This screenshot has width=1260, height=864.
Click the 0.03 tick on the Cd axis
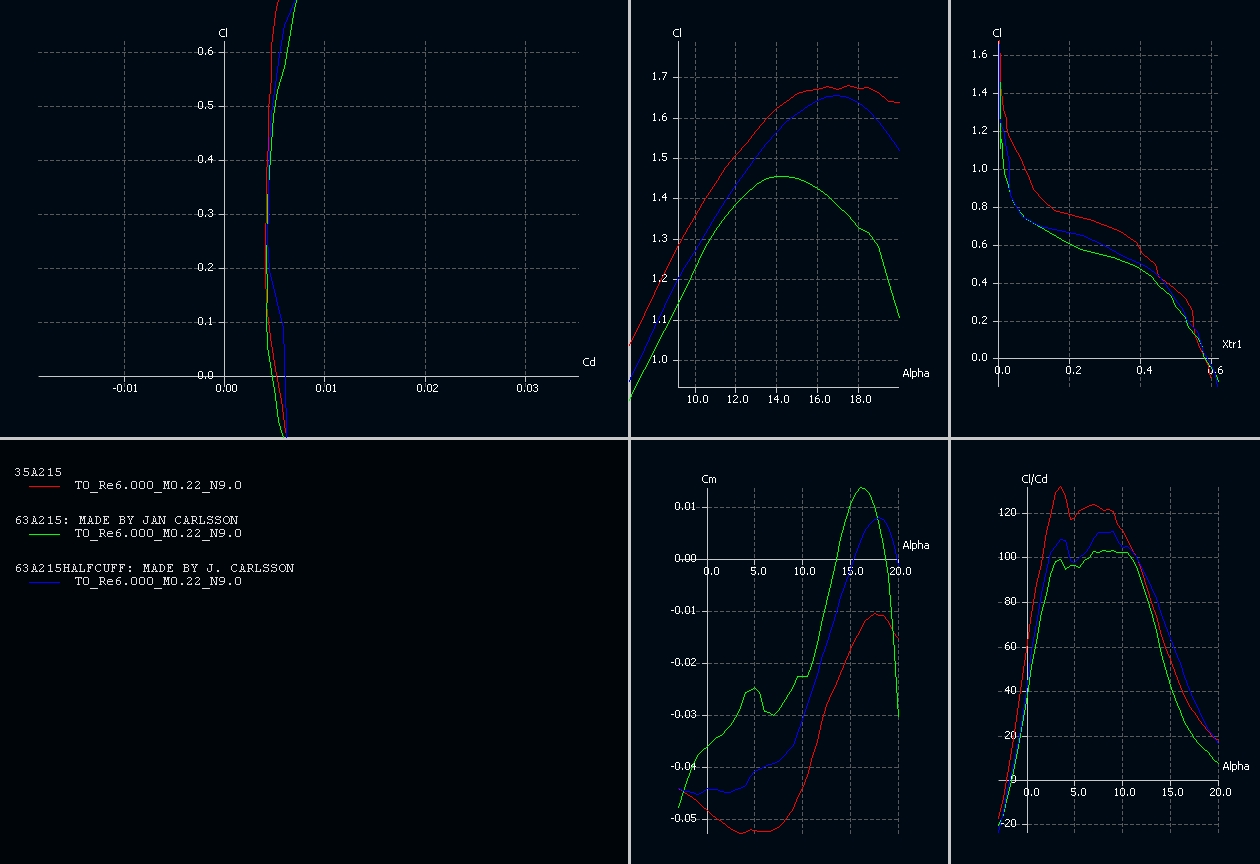527,388
